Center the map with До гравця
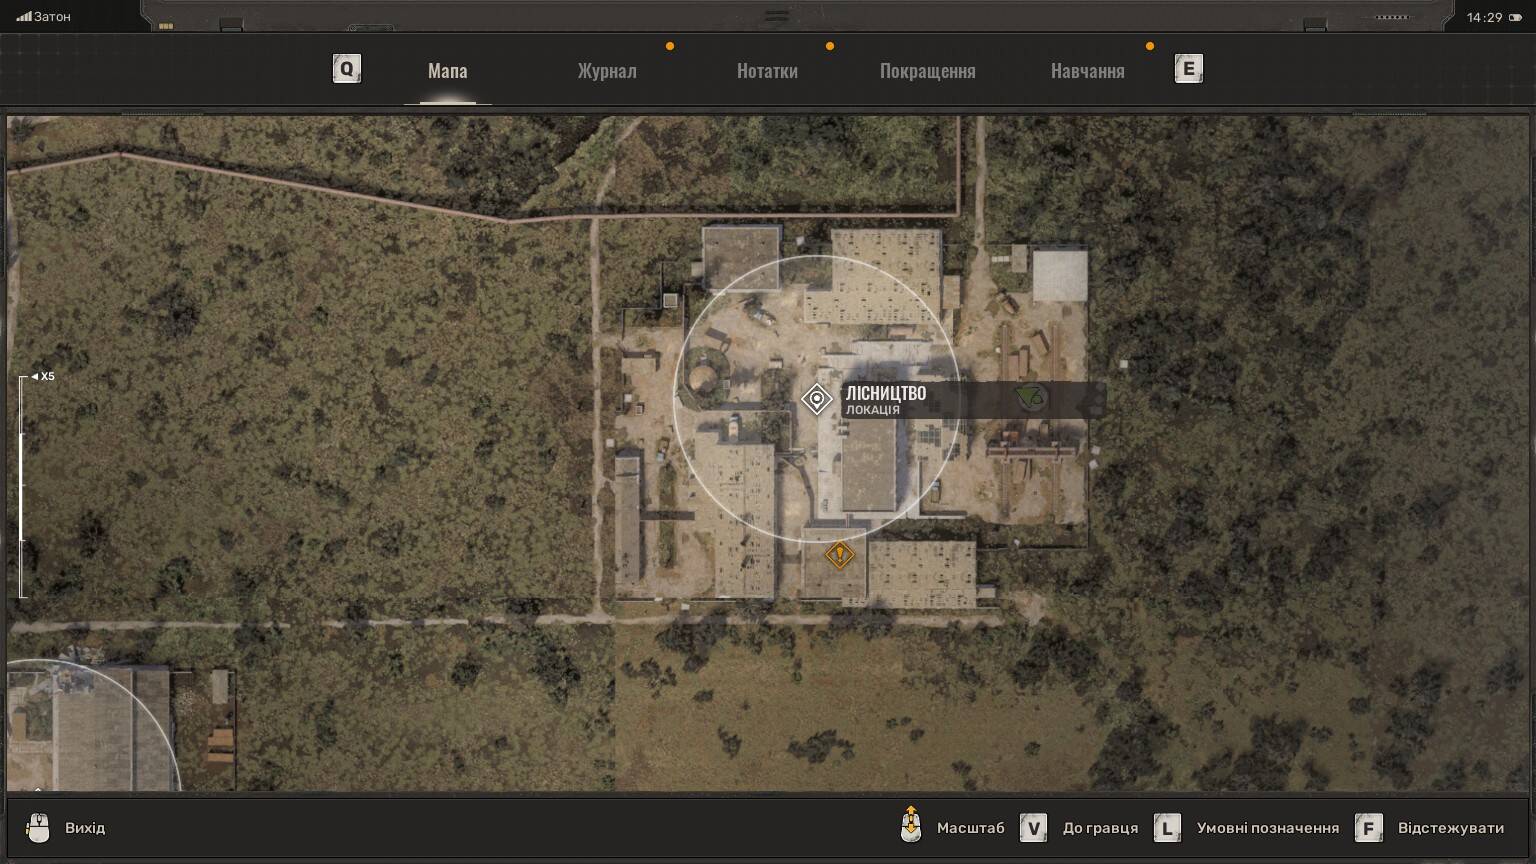 (1100, 828)
